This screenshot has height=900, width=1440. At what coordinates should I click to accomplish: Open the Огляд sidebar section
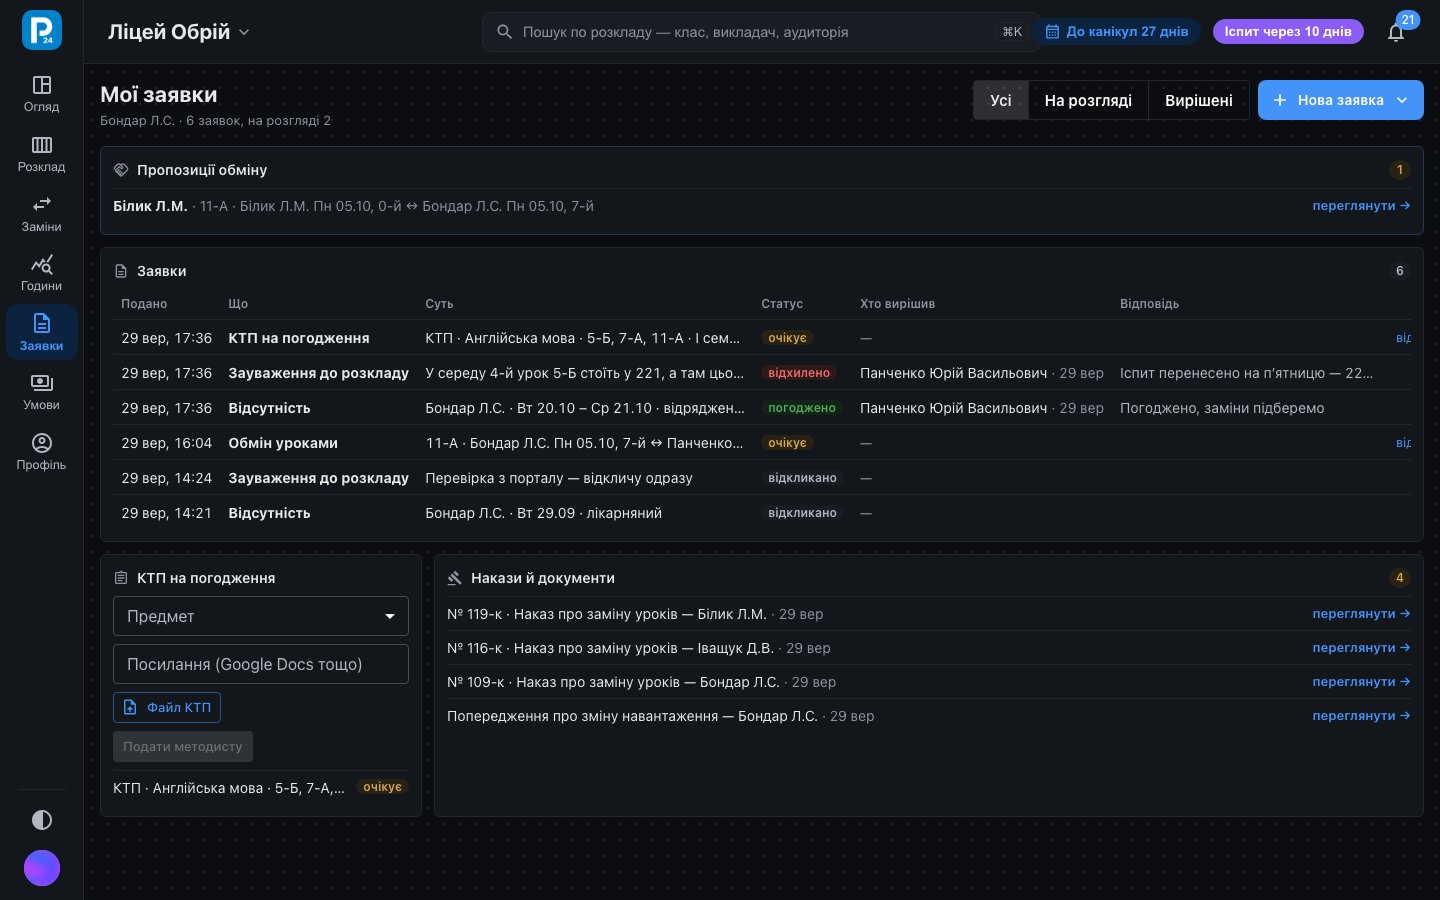[x=42, y=94]
